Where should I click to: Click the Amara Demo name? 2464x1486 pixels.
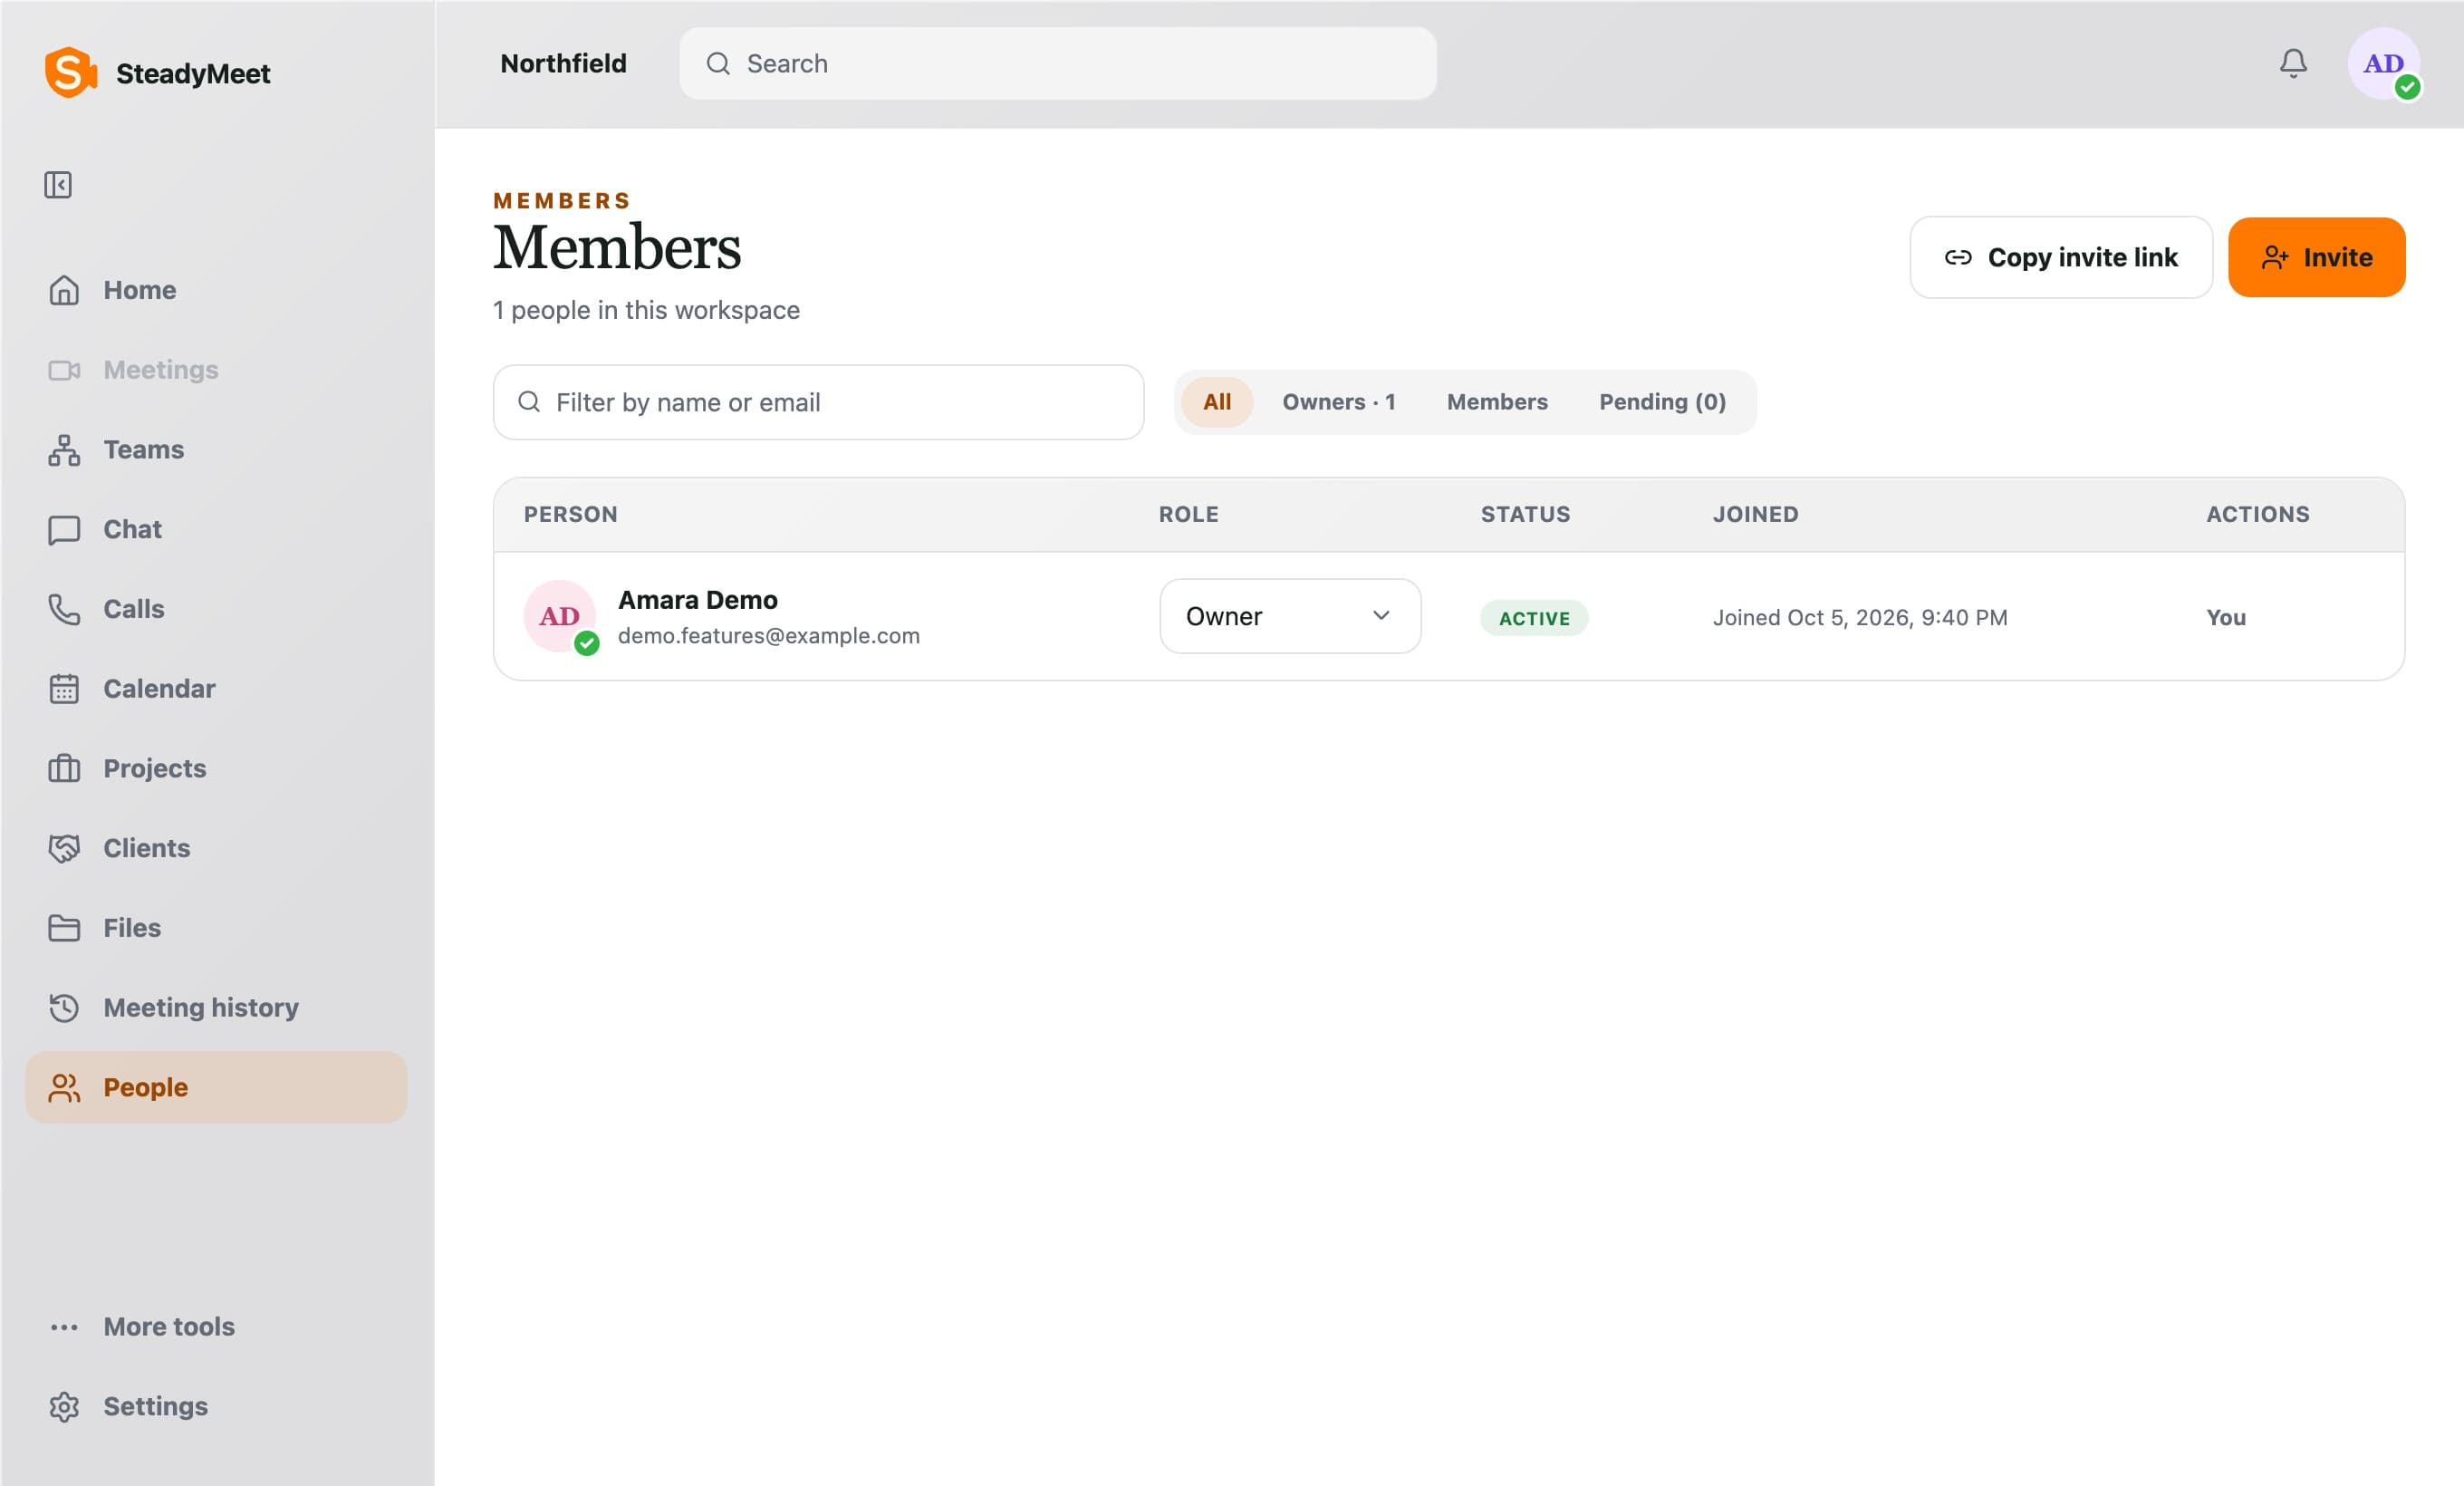(x=698, y=600)
